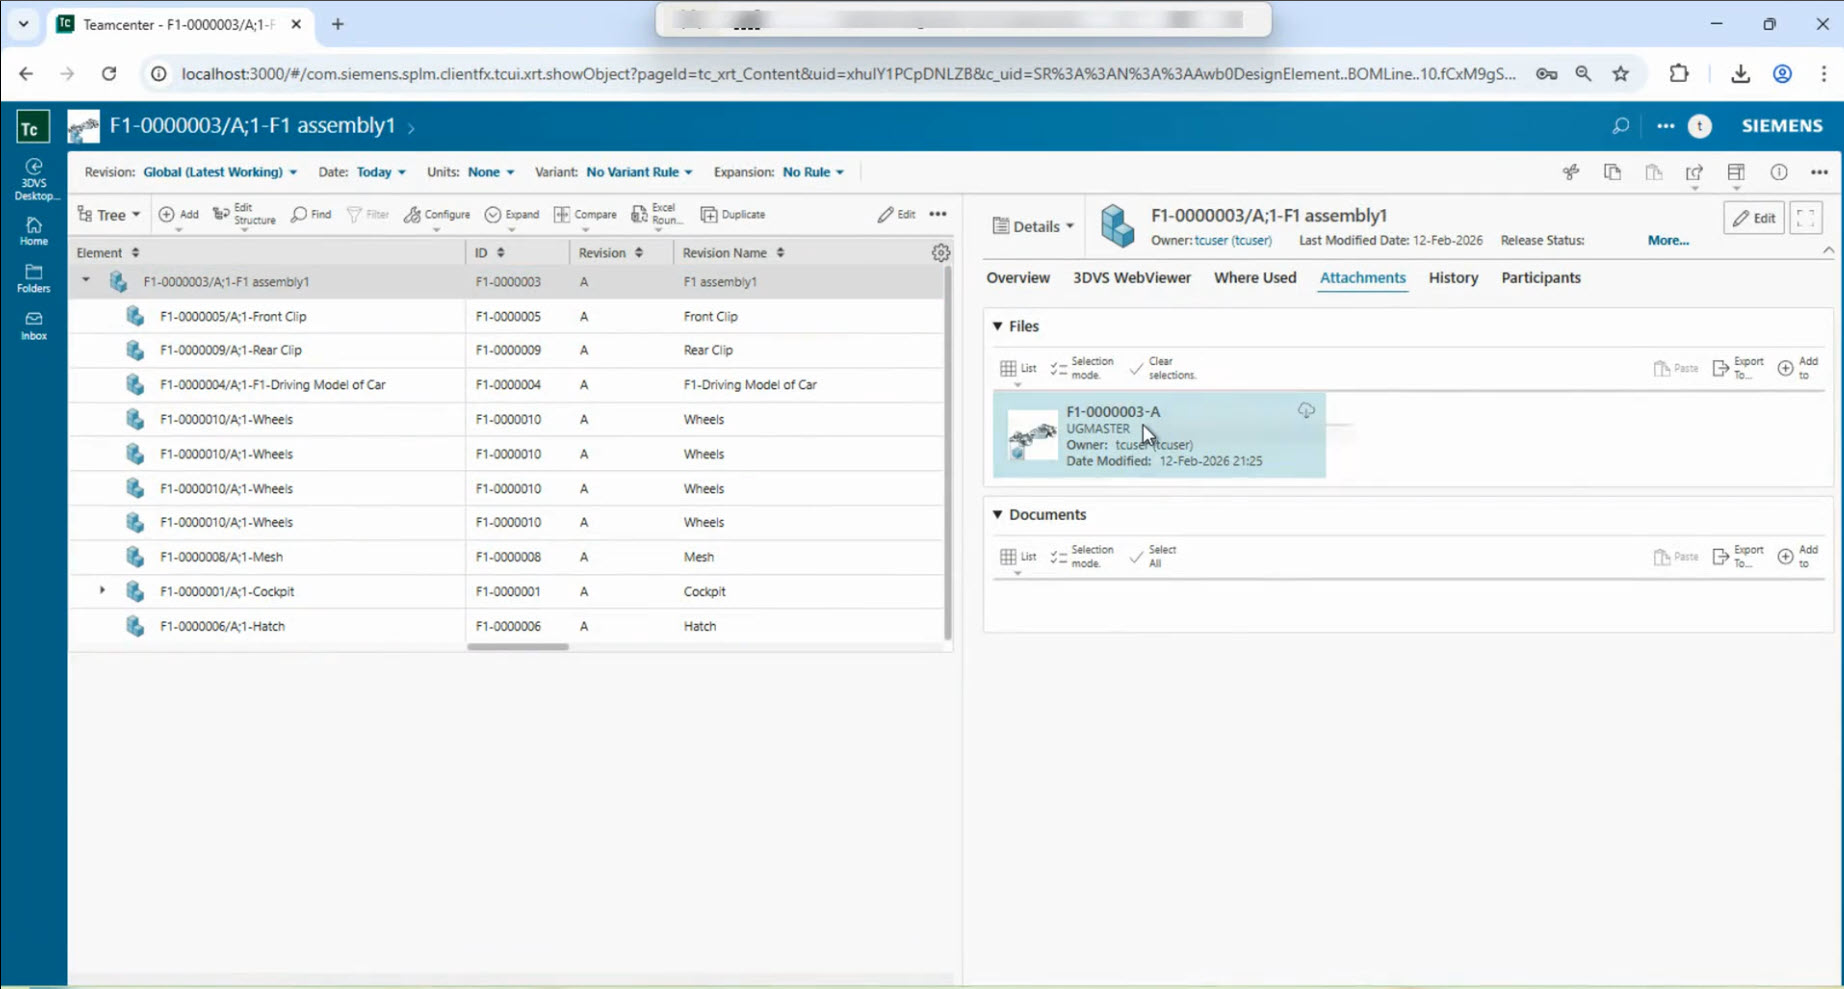Click the More... link next to Release Status

coord(1666,240)
